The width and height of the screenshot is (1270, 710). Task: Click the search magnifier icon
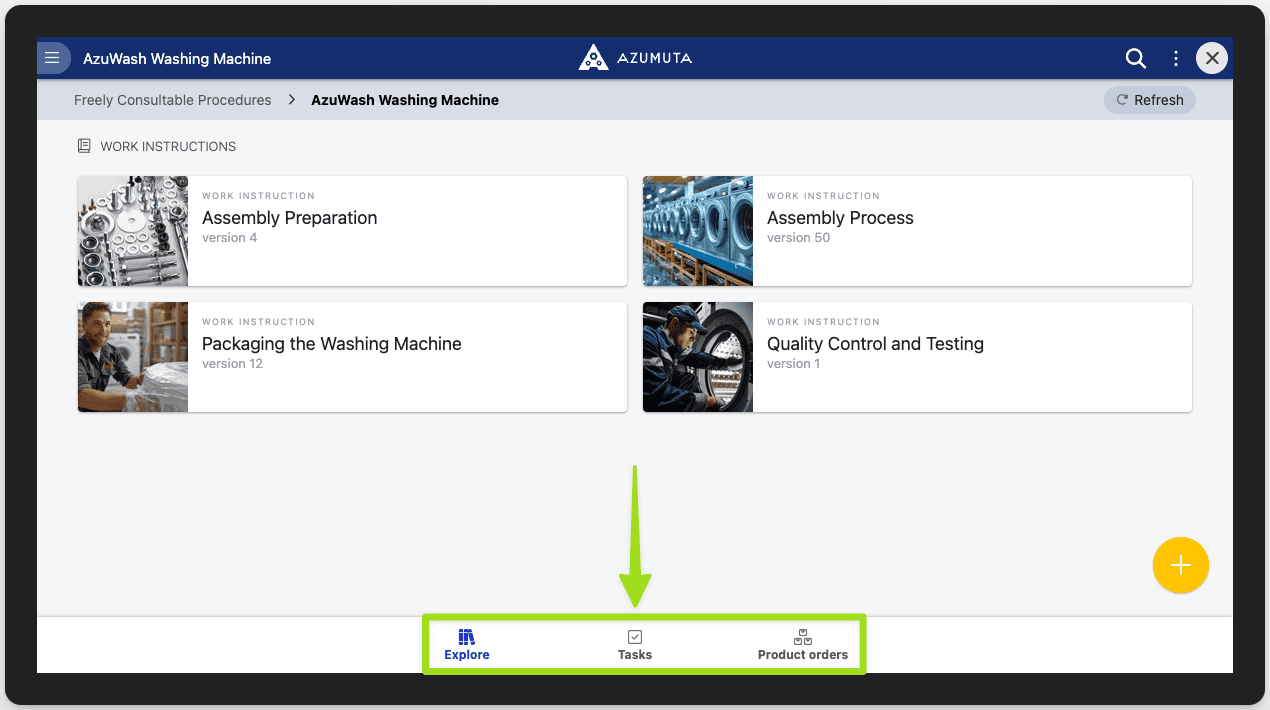1135,58
